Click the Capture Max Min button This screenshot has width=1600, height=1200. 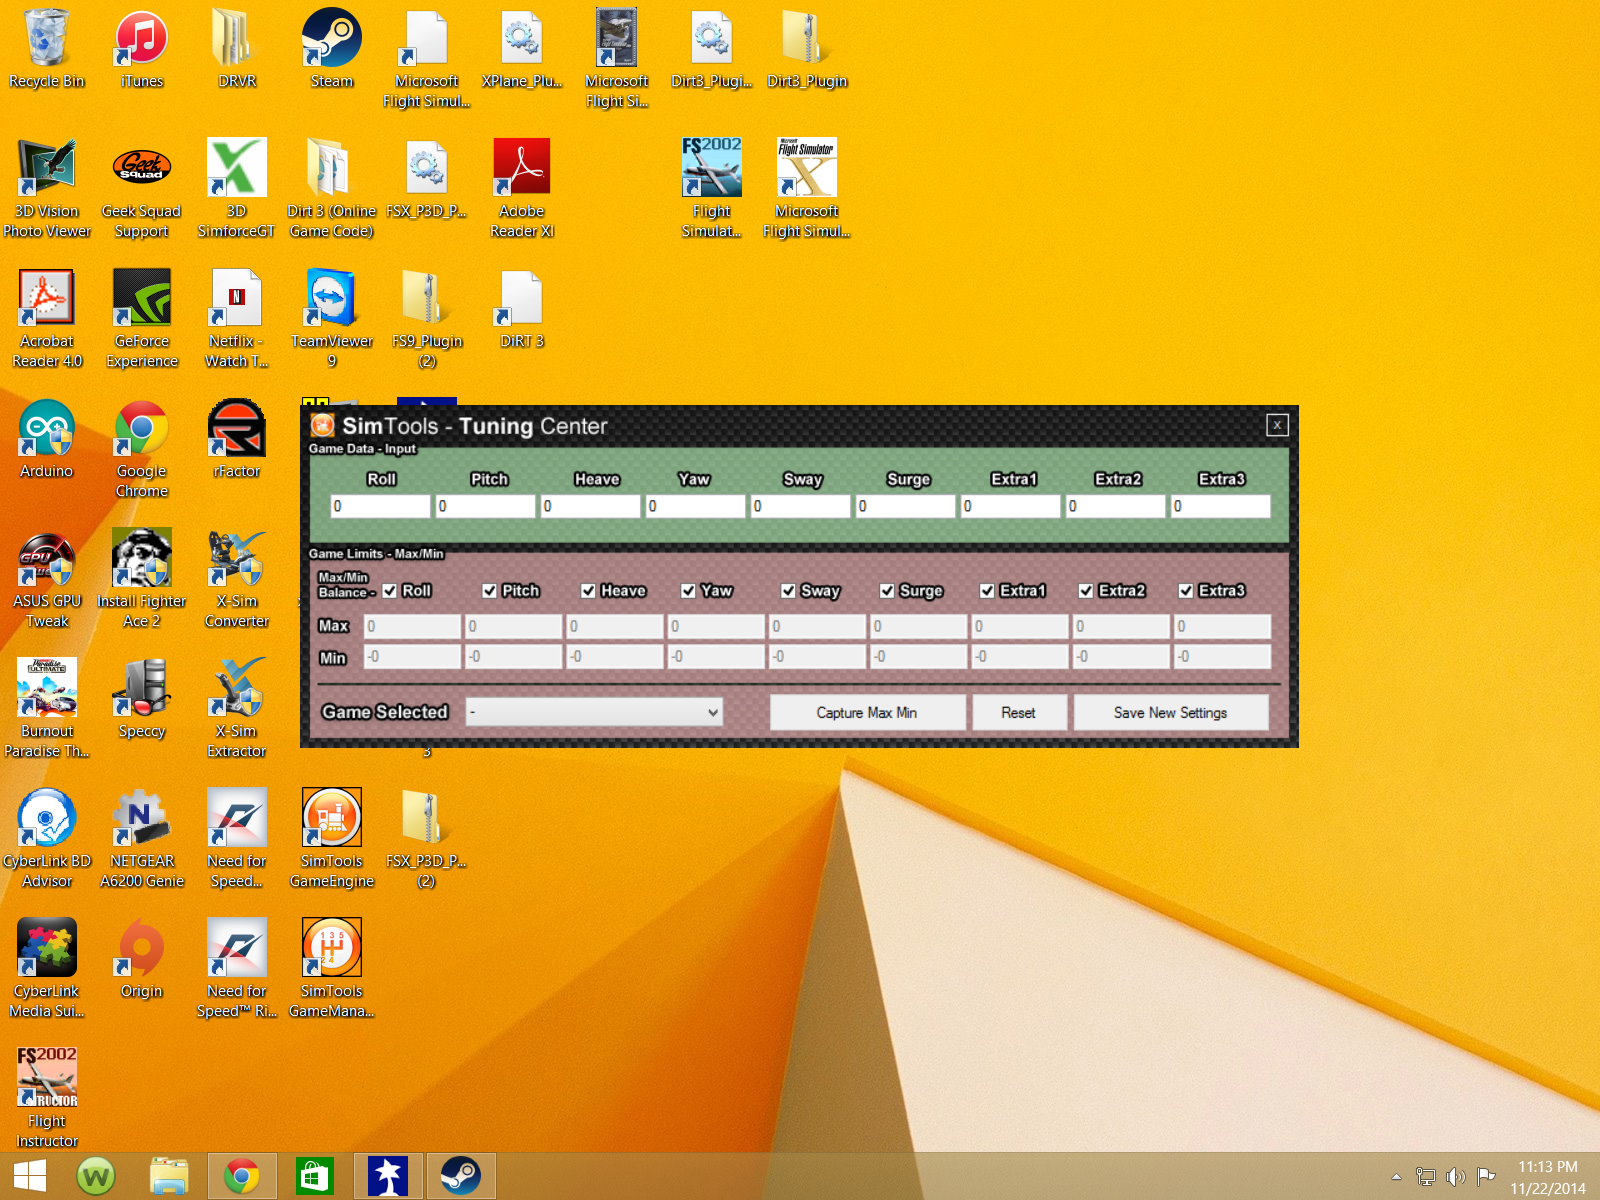867,712
